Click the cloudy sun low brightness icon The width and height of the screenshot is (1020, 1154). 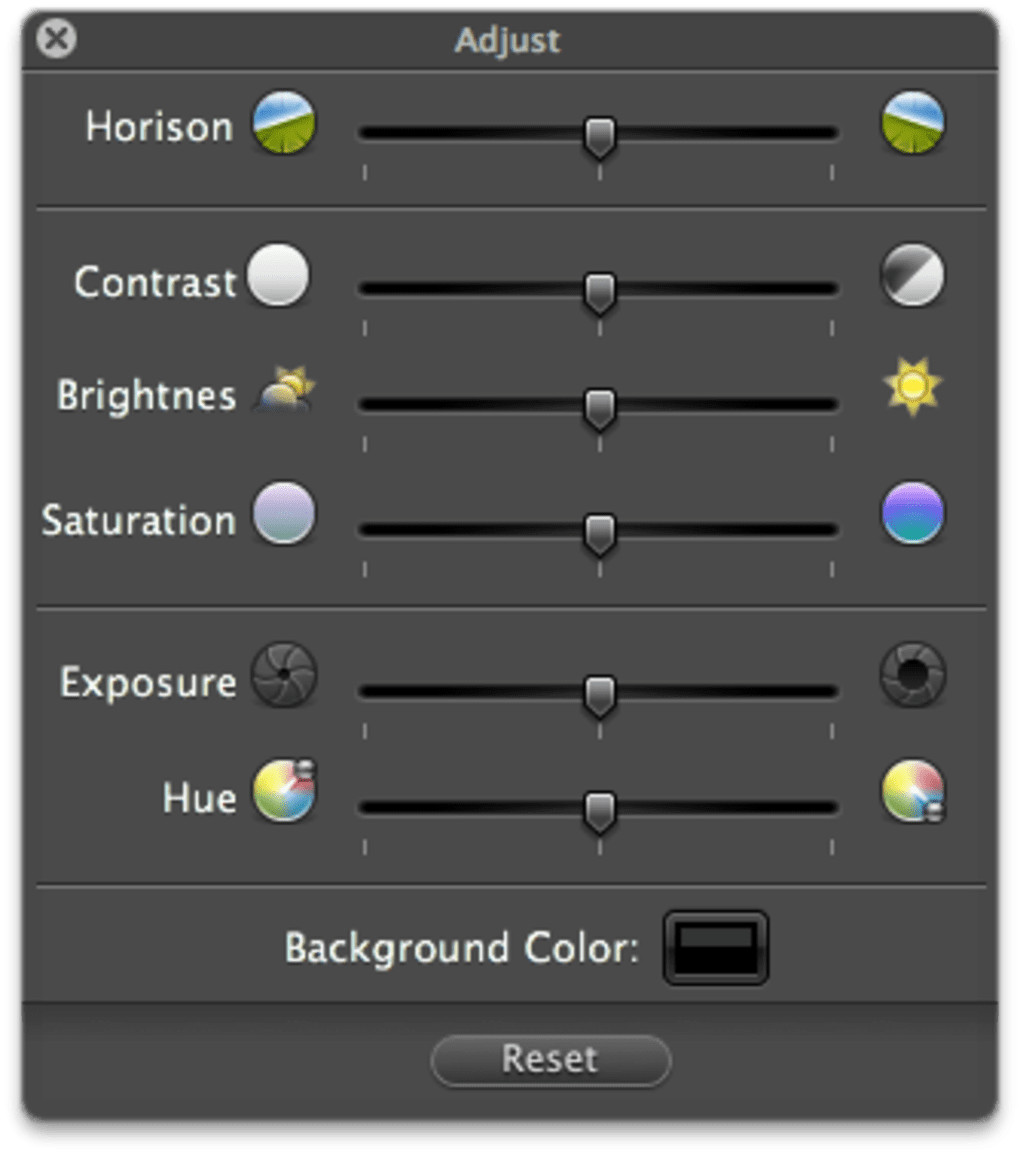coord(284,390)
